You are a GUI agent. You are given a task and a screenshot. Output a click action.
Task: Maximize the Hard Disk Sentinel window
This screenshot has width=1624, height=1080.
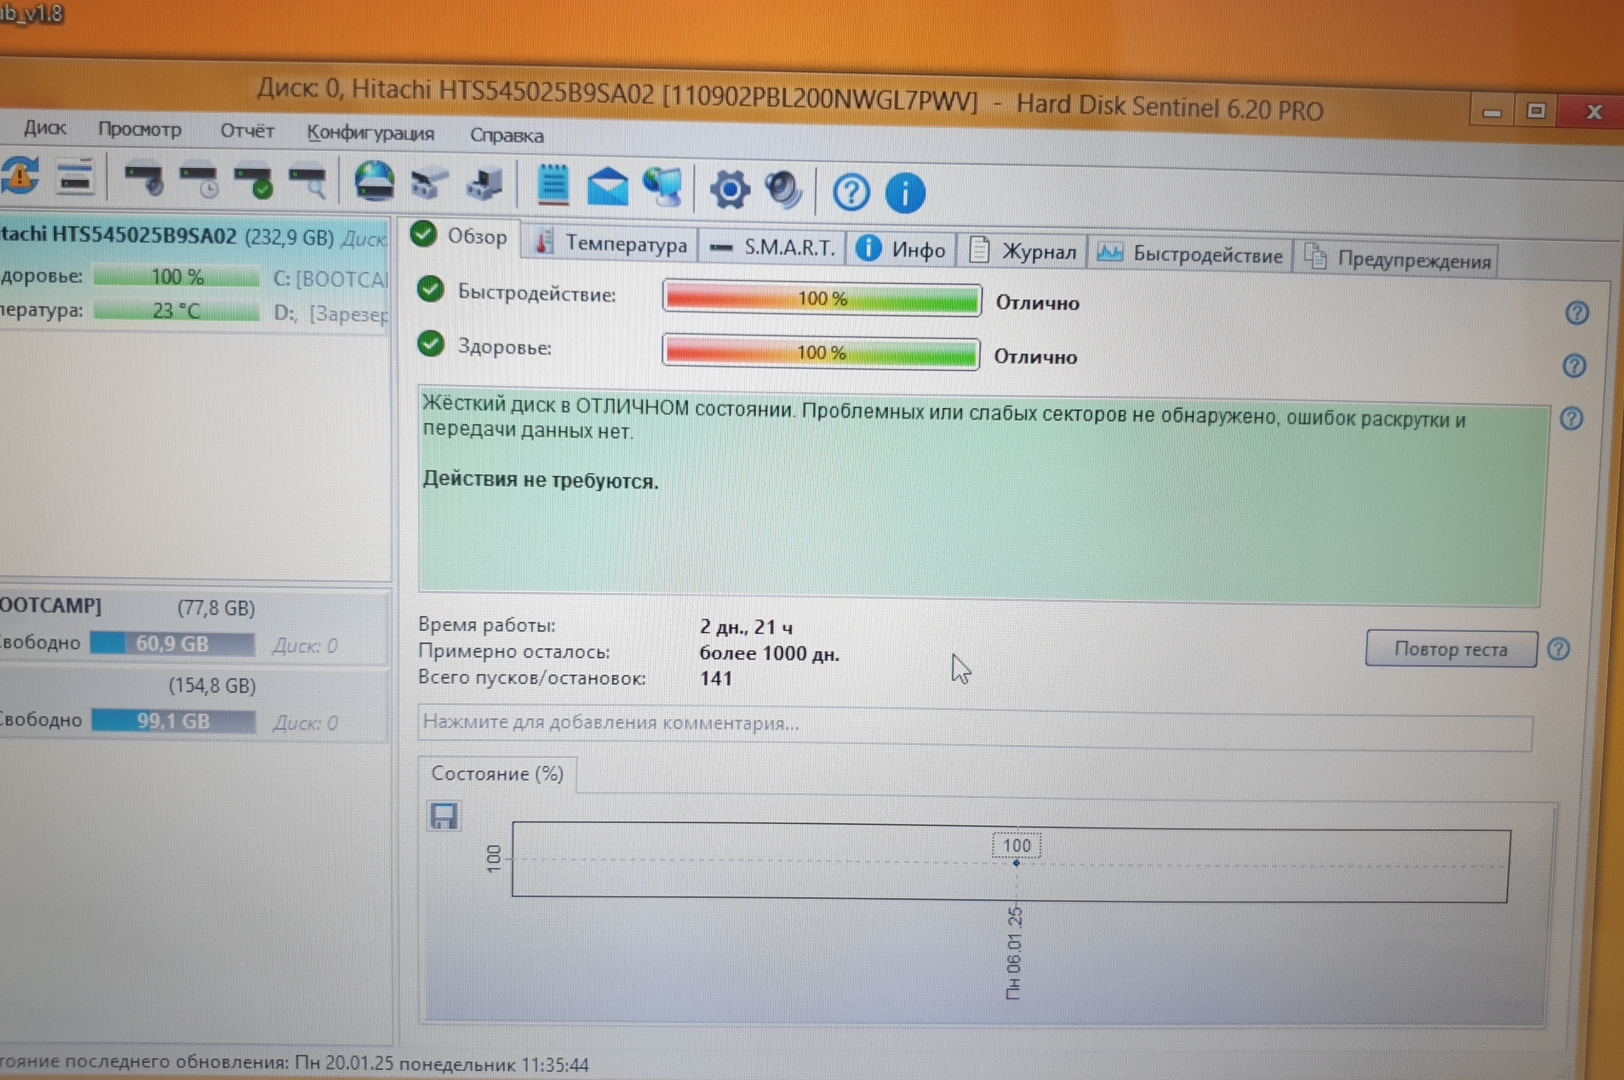click(1537, 110)
